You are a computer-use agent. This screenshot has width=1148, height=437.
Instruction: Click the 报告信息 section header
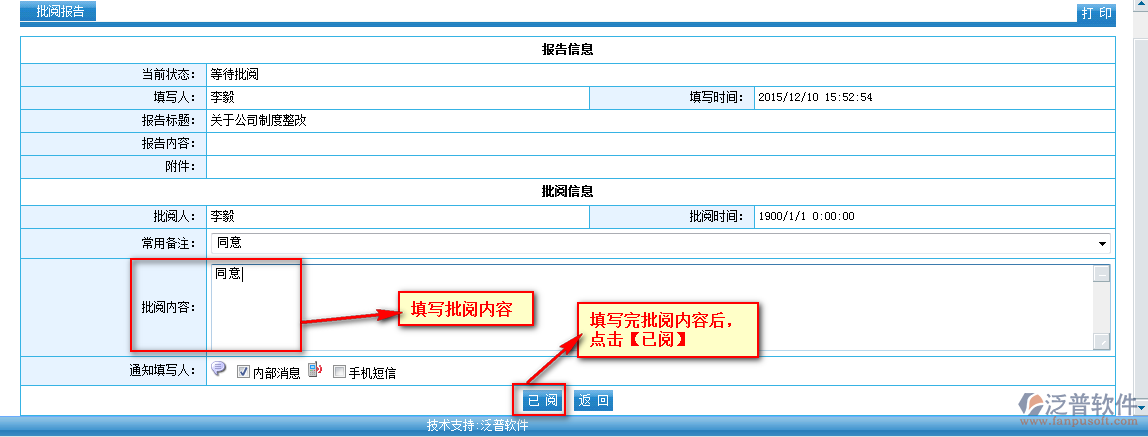pyautogui.click(x=567, y=50)
